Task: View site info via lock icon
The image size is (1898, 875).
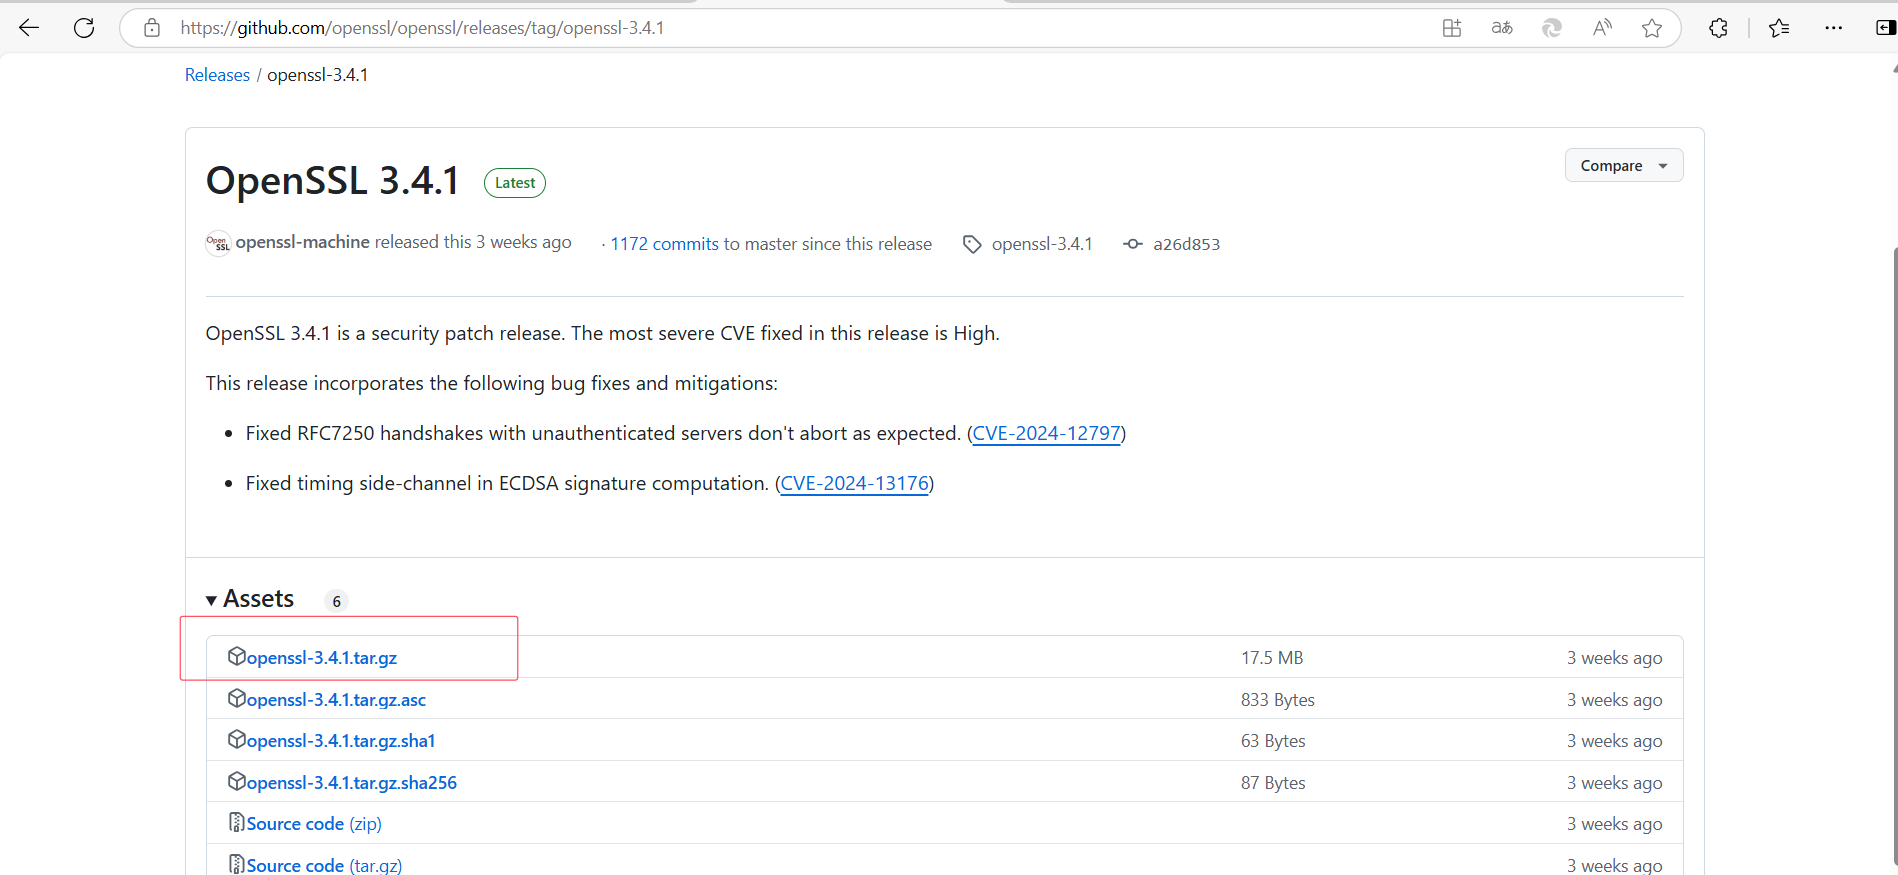Action: [152, 28]
